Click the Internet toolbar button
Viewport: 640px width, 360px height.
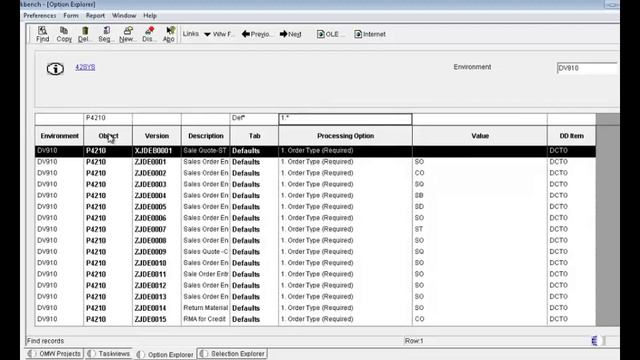(370, 34)
